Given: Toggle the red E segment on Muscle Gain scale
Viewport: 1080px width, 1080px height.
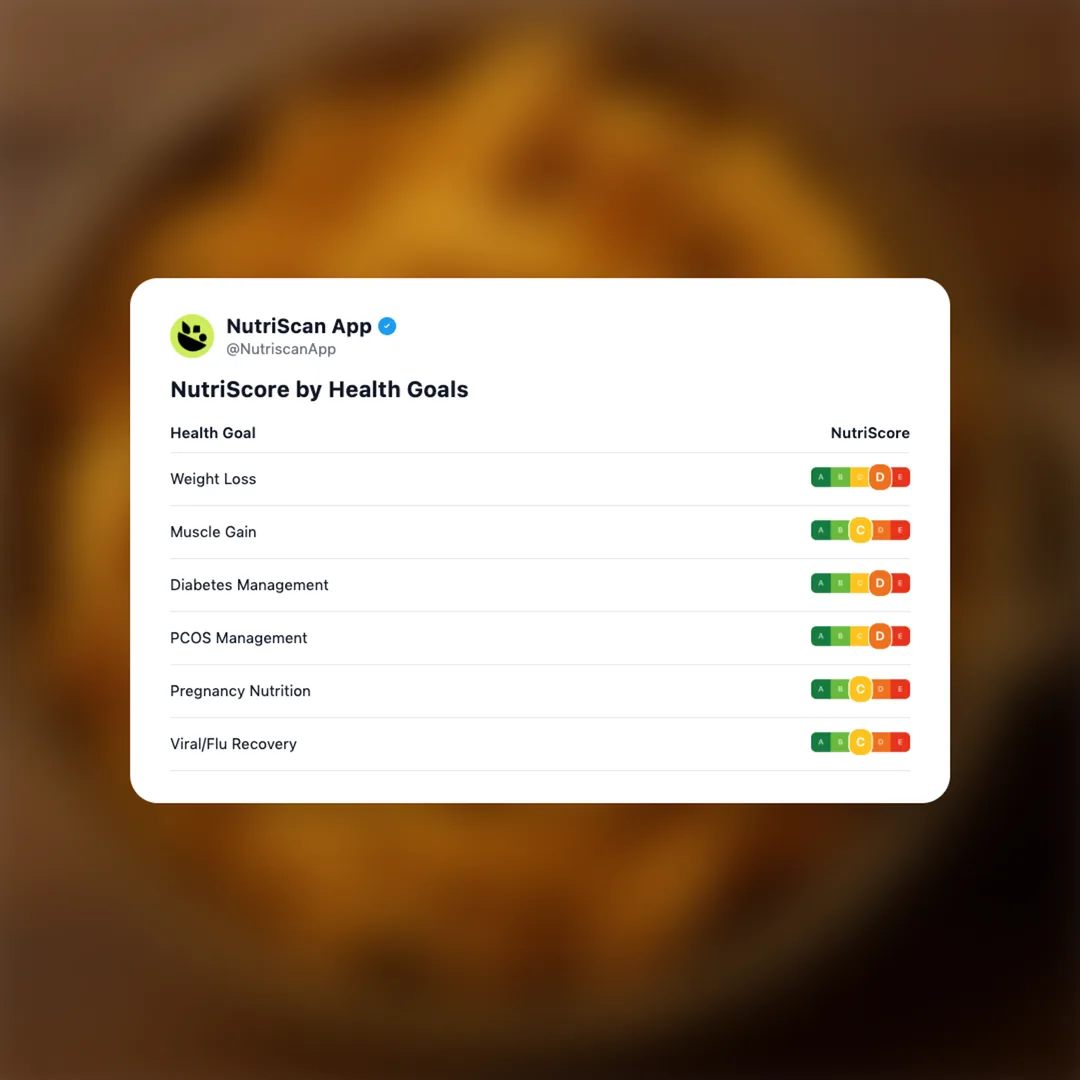Looking at the screenshot, I should (900, 530).
